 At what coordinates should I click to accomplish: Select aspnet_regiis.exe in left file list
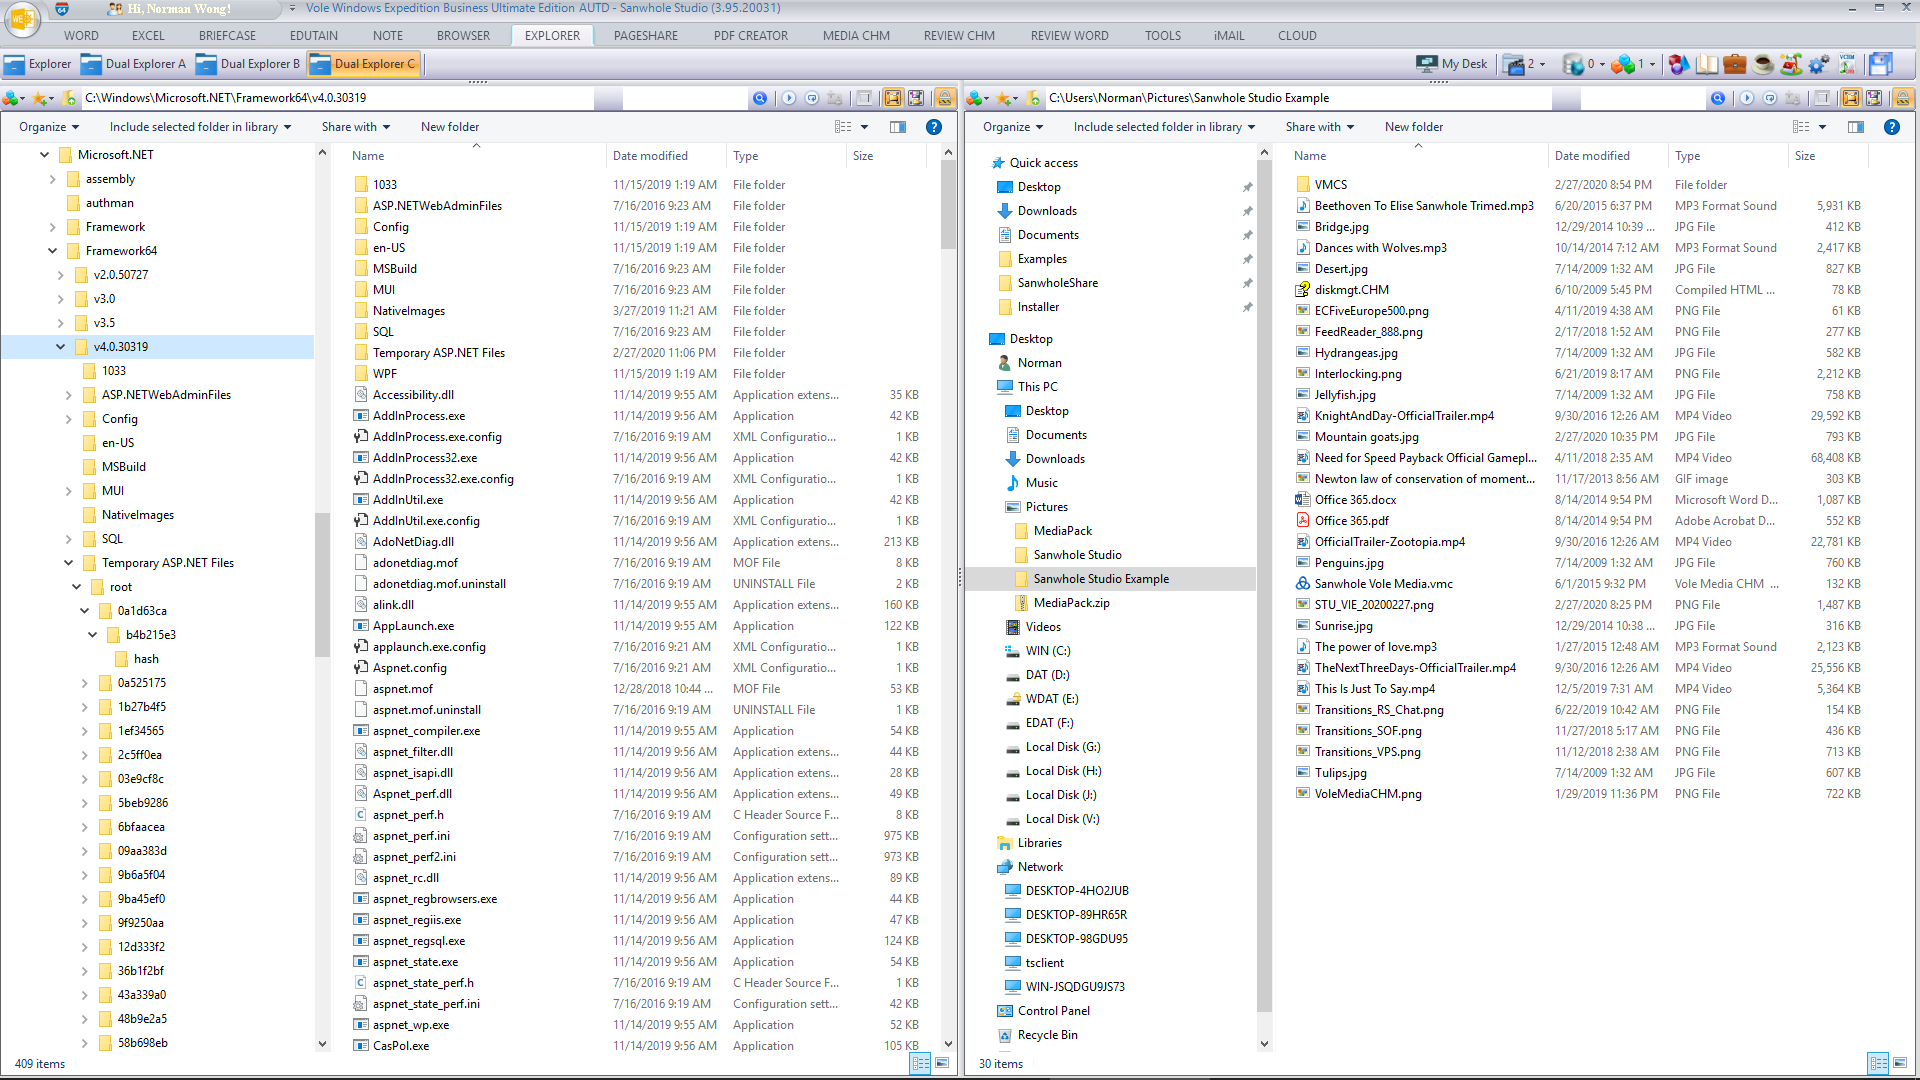click(x=417, y=920)
